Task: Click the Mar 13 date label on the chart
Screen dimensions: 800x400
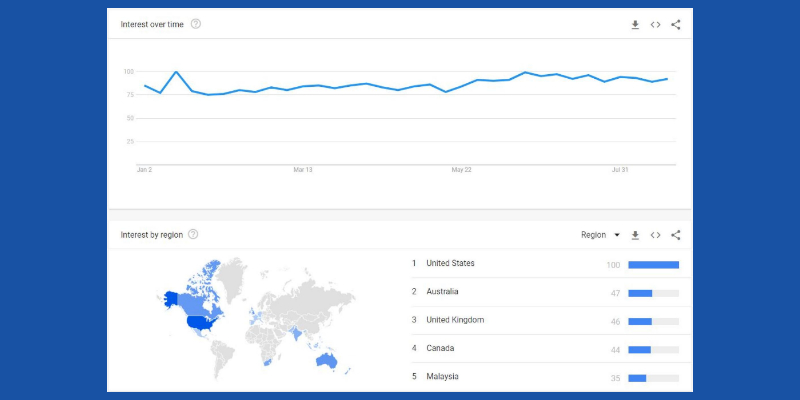Action: pos(303,170)
